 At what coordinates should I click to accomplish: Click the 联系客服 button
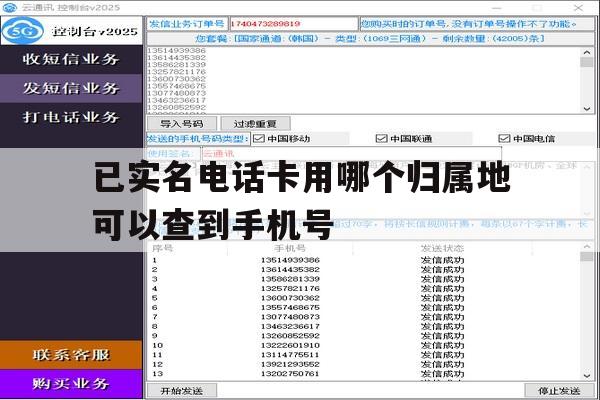pos(71,355)
